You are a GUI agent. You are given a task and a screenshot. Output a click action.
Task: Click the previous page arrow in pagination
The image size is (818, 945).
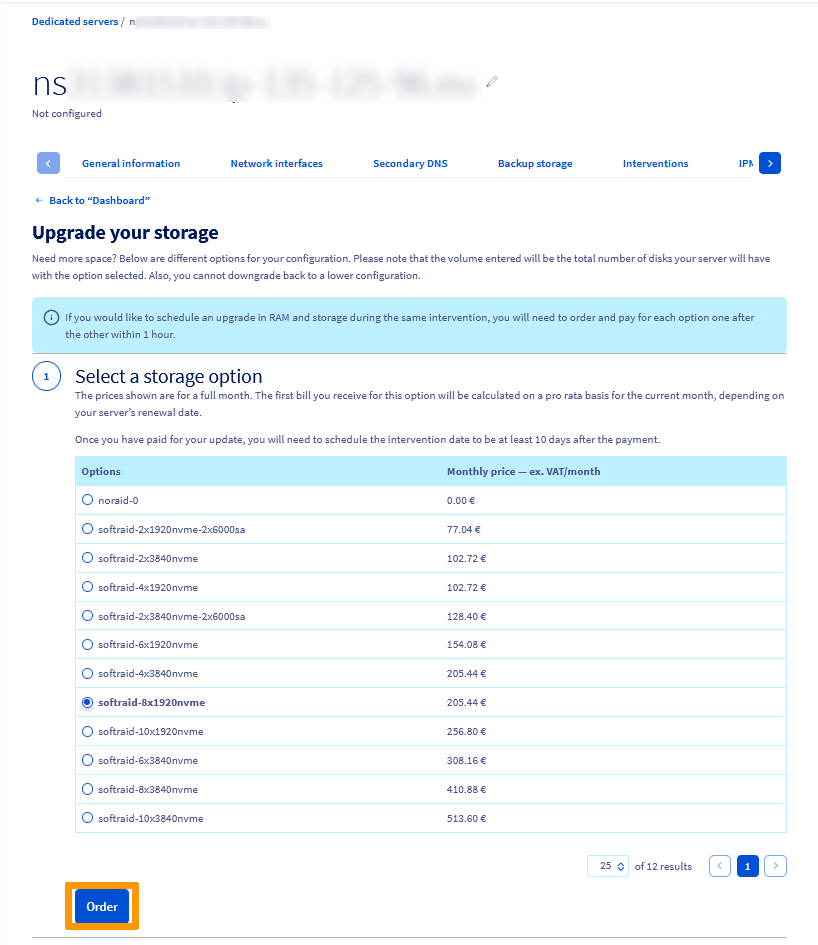point(719,866)
